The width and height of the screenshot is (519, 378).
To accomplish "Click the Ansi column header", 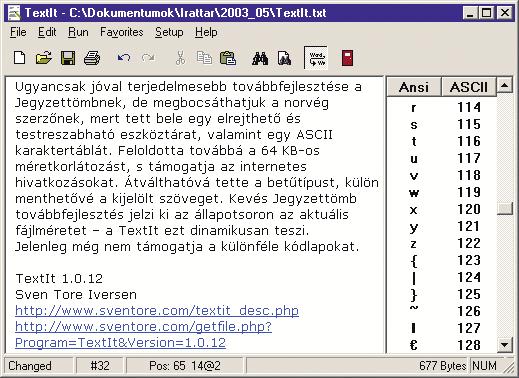I will pos(414,87).
